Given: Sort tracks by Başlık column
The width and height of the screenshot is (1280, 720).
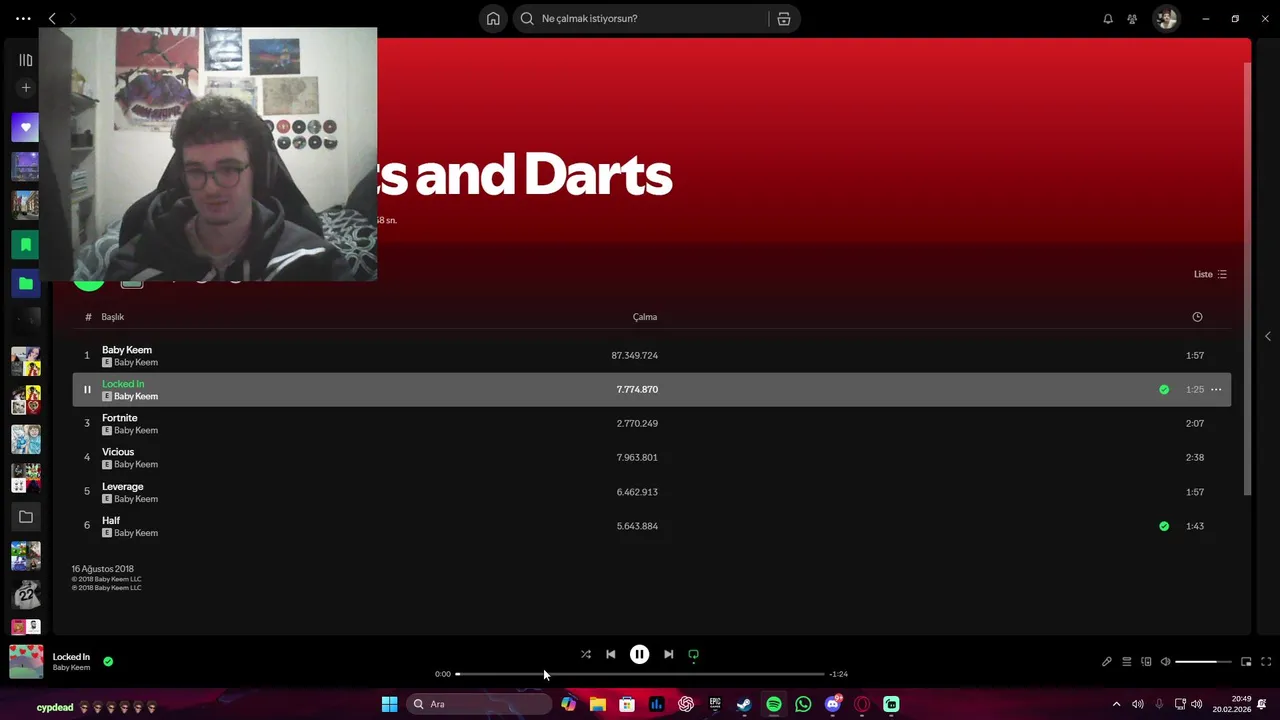Looking at the screenshot, I should 112,317.
